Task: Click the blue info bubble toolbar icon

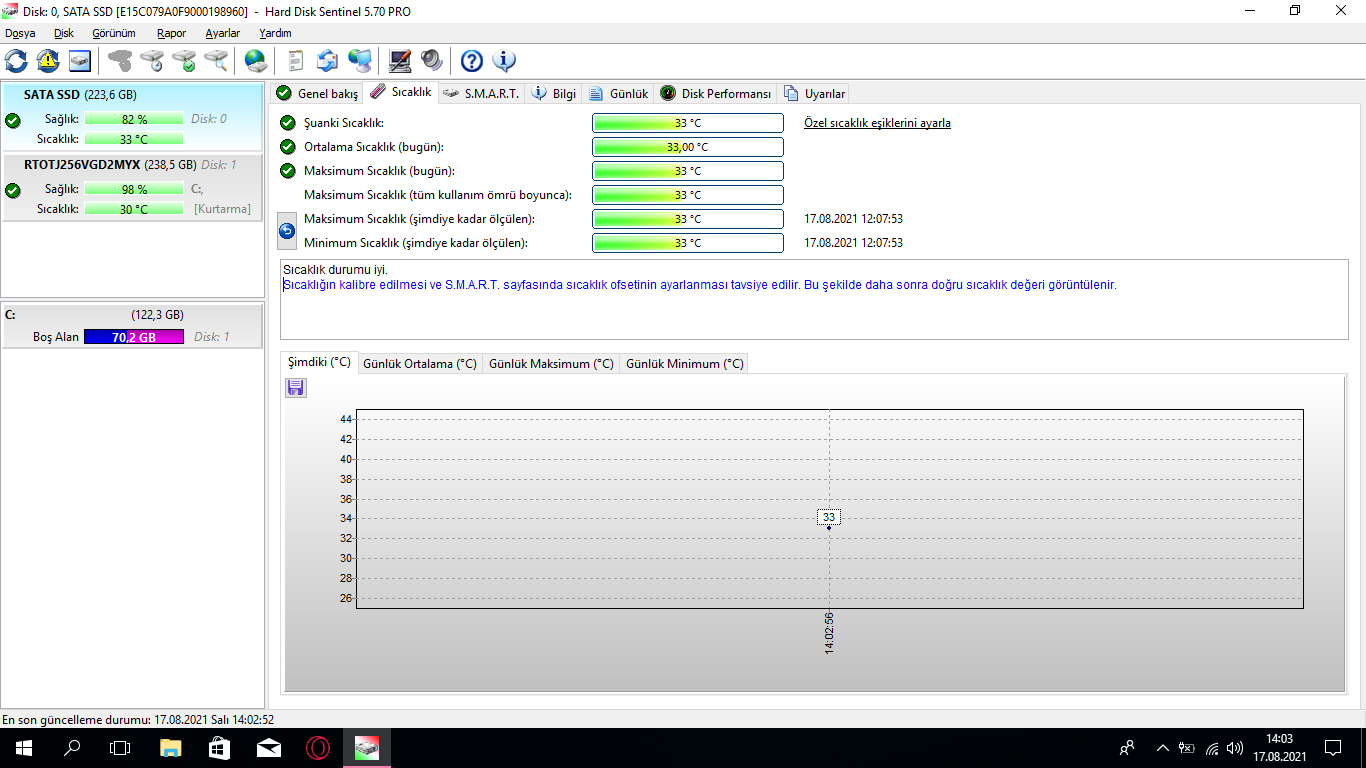Action: (x=504, y=61)
